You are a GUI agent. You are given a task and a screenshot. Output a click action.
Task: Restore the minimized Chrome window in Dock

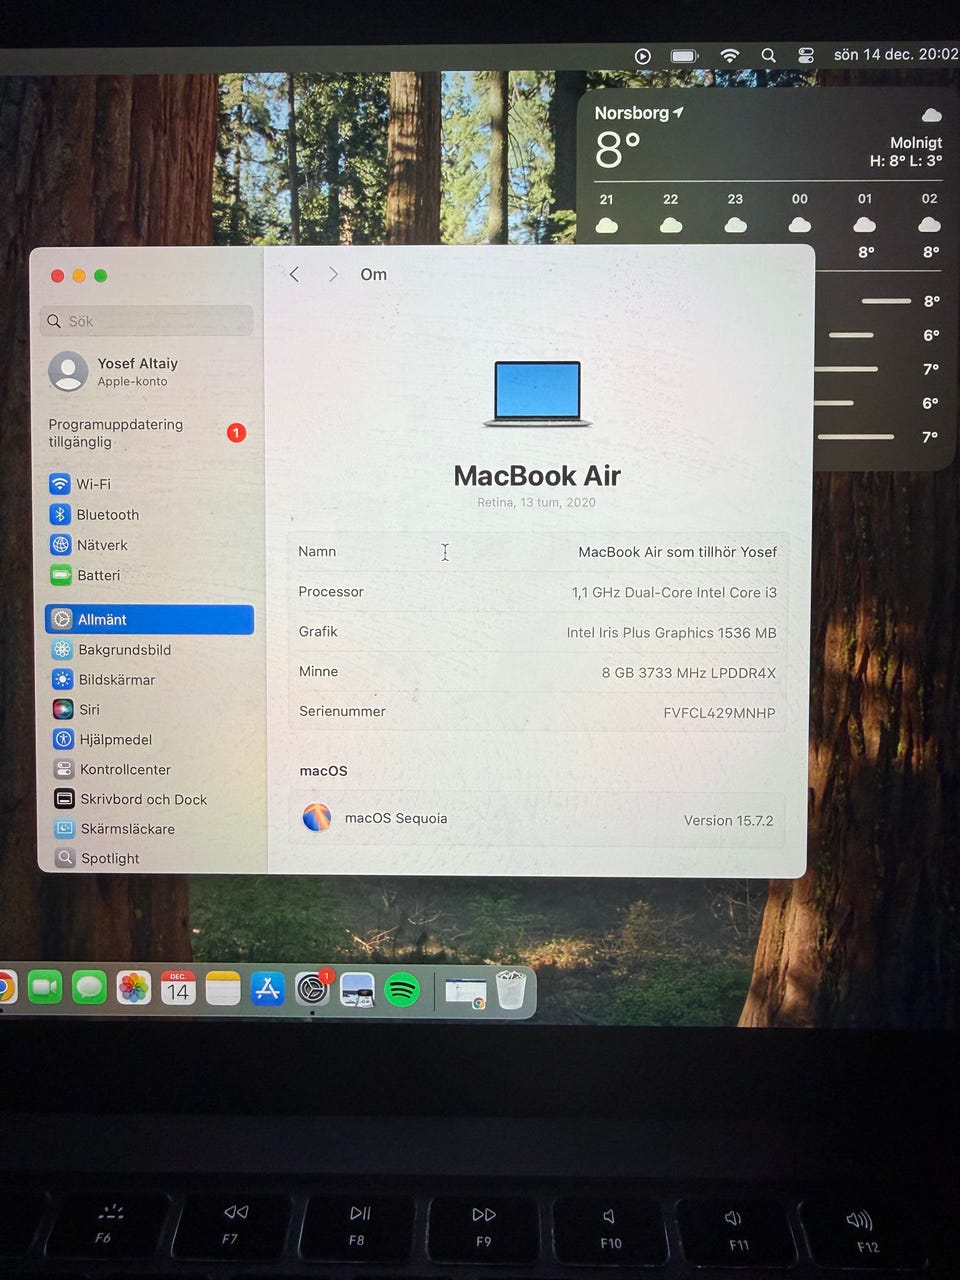point(466,992)
